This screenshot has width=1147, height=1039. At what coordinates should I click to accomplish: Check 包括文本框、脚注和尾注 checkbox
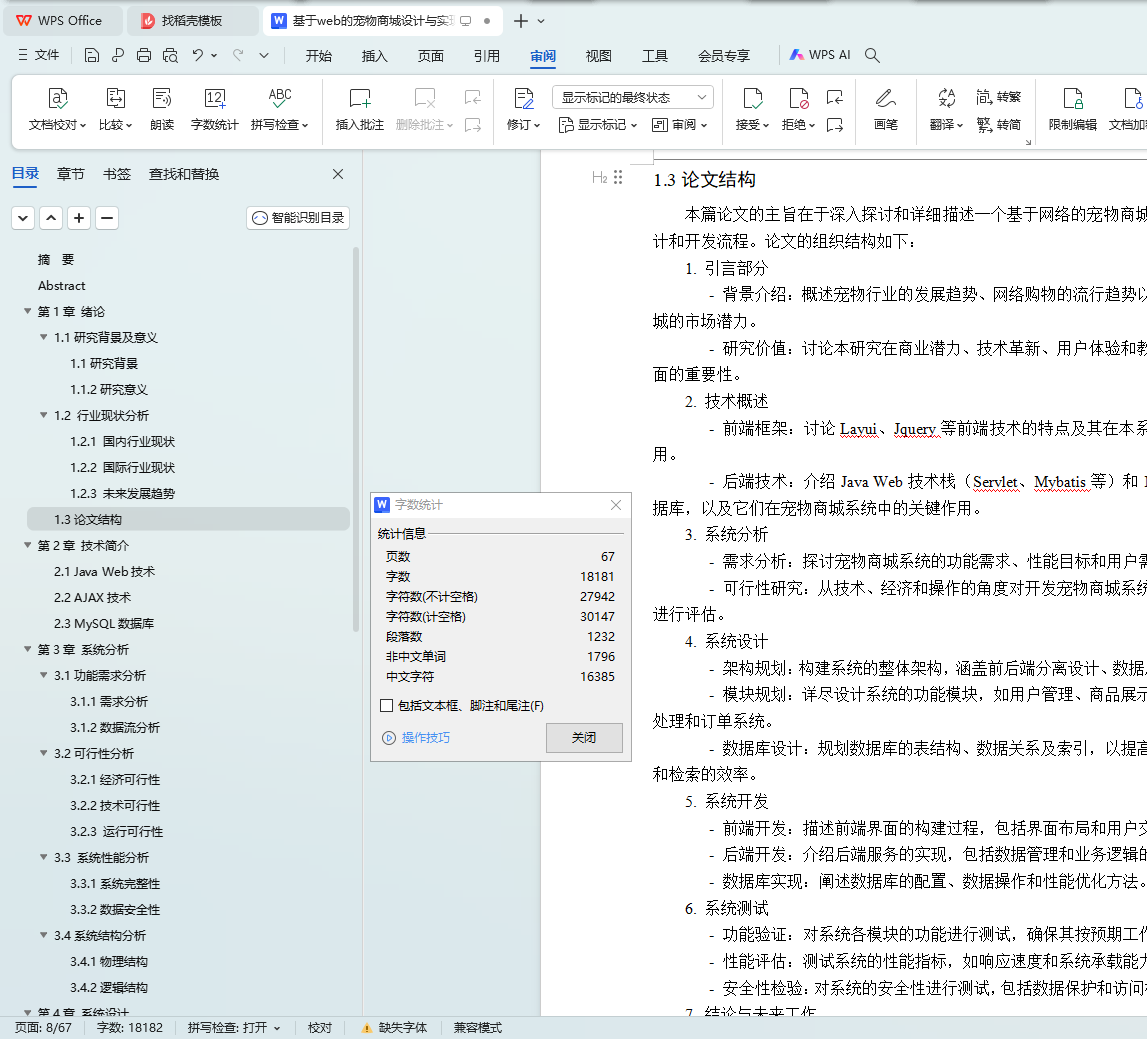click(x=387, y=705)
